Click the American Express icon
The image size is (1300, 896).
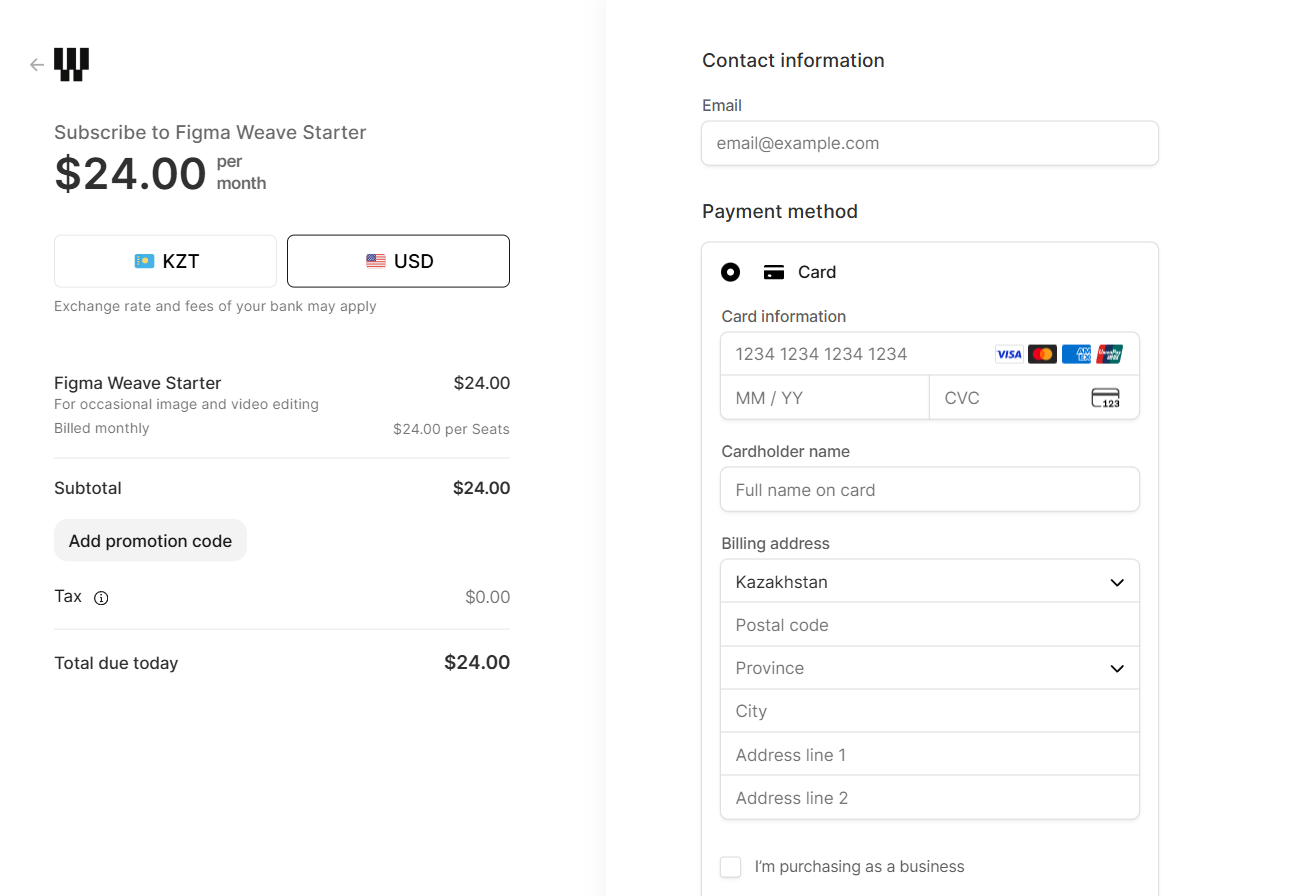[1076, 354]
